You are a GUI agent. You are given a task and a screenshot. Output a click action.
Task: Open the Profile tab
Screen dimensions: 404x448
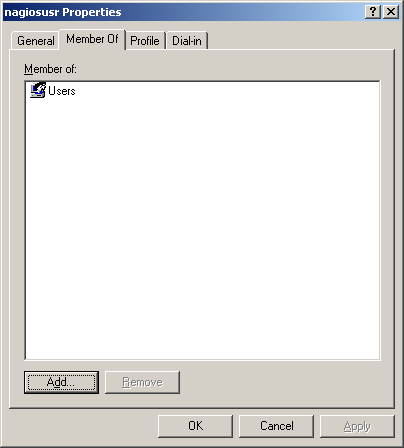(x=145, y=41)
